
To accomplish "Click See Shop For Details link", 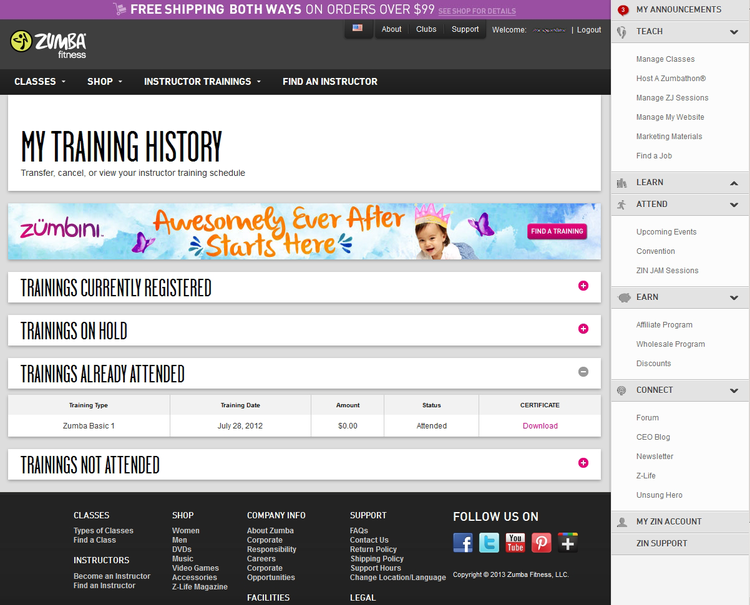I will [477, 11].
